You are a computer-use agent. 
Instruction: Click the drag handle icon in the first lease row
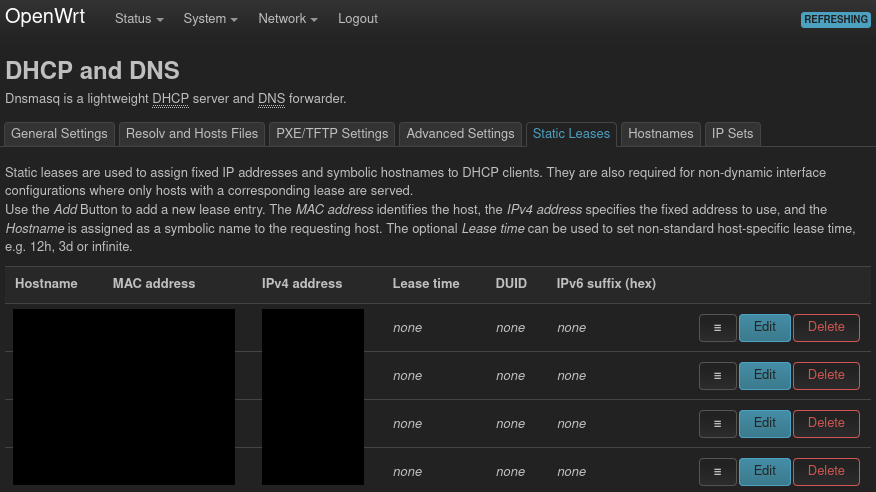point(717,328)
